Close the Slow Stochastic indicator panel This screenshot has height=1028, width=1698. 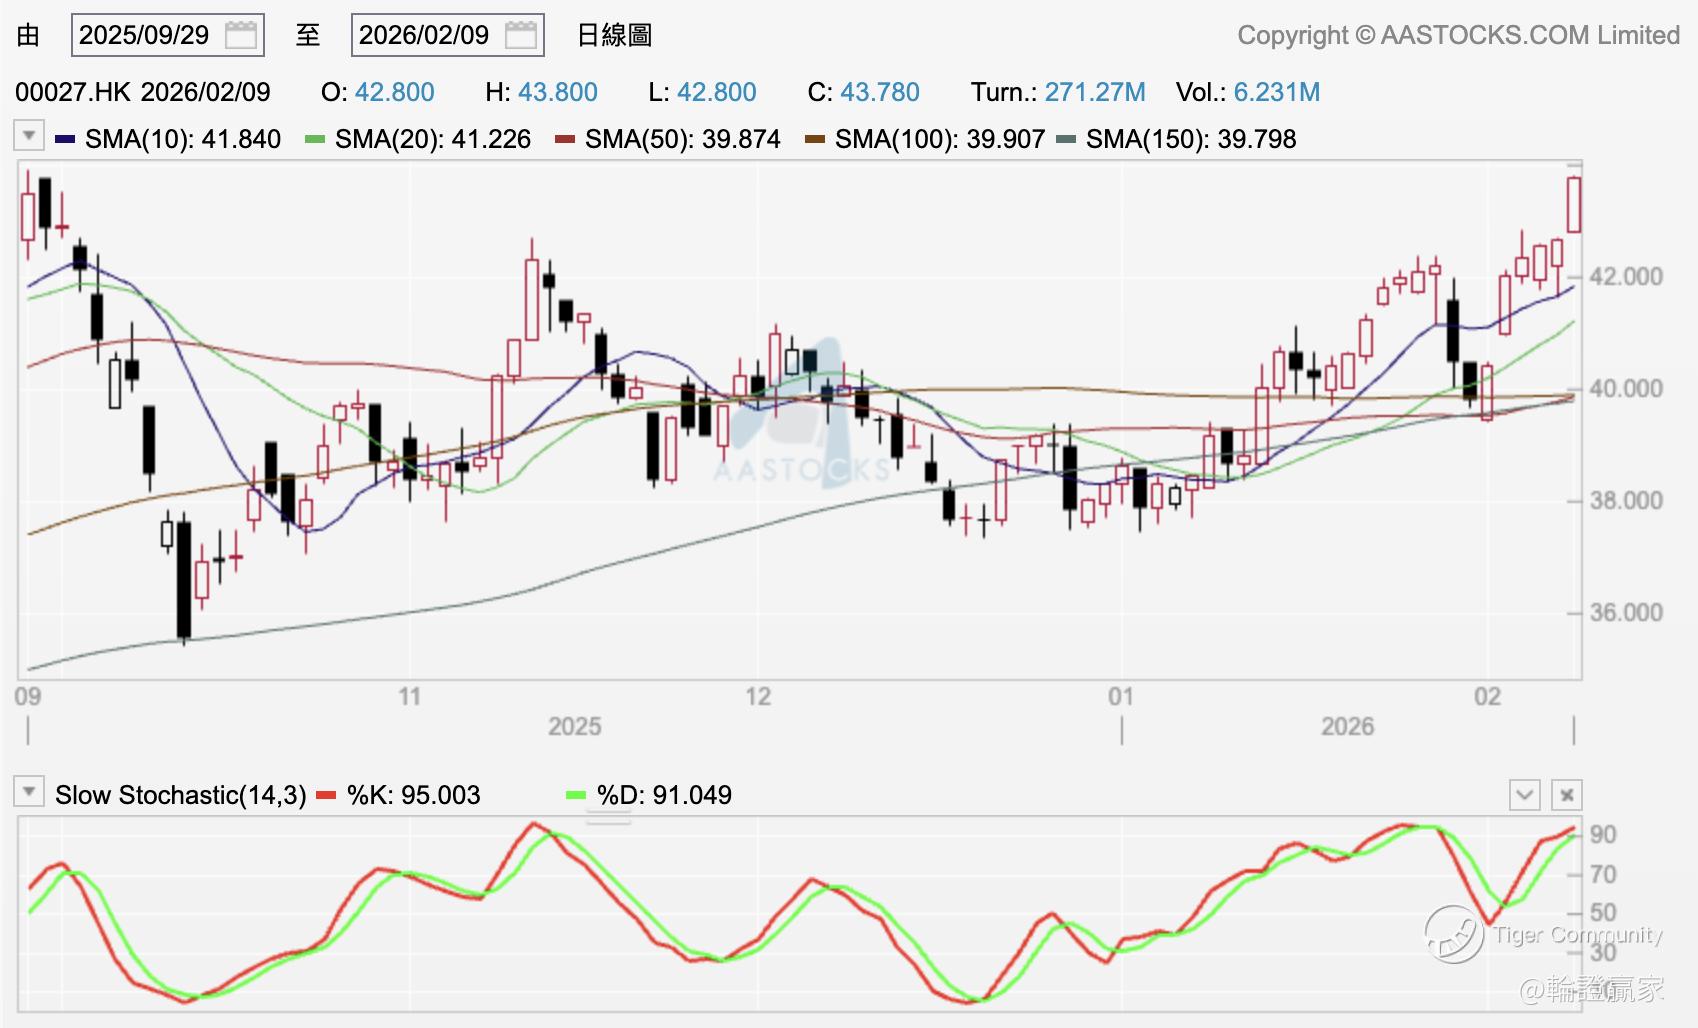tap(1566, 795)
